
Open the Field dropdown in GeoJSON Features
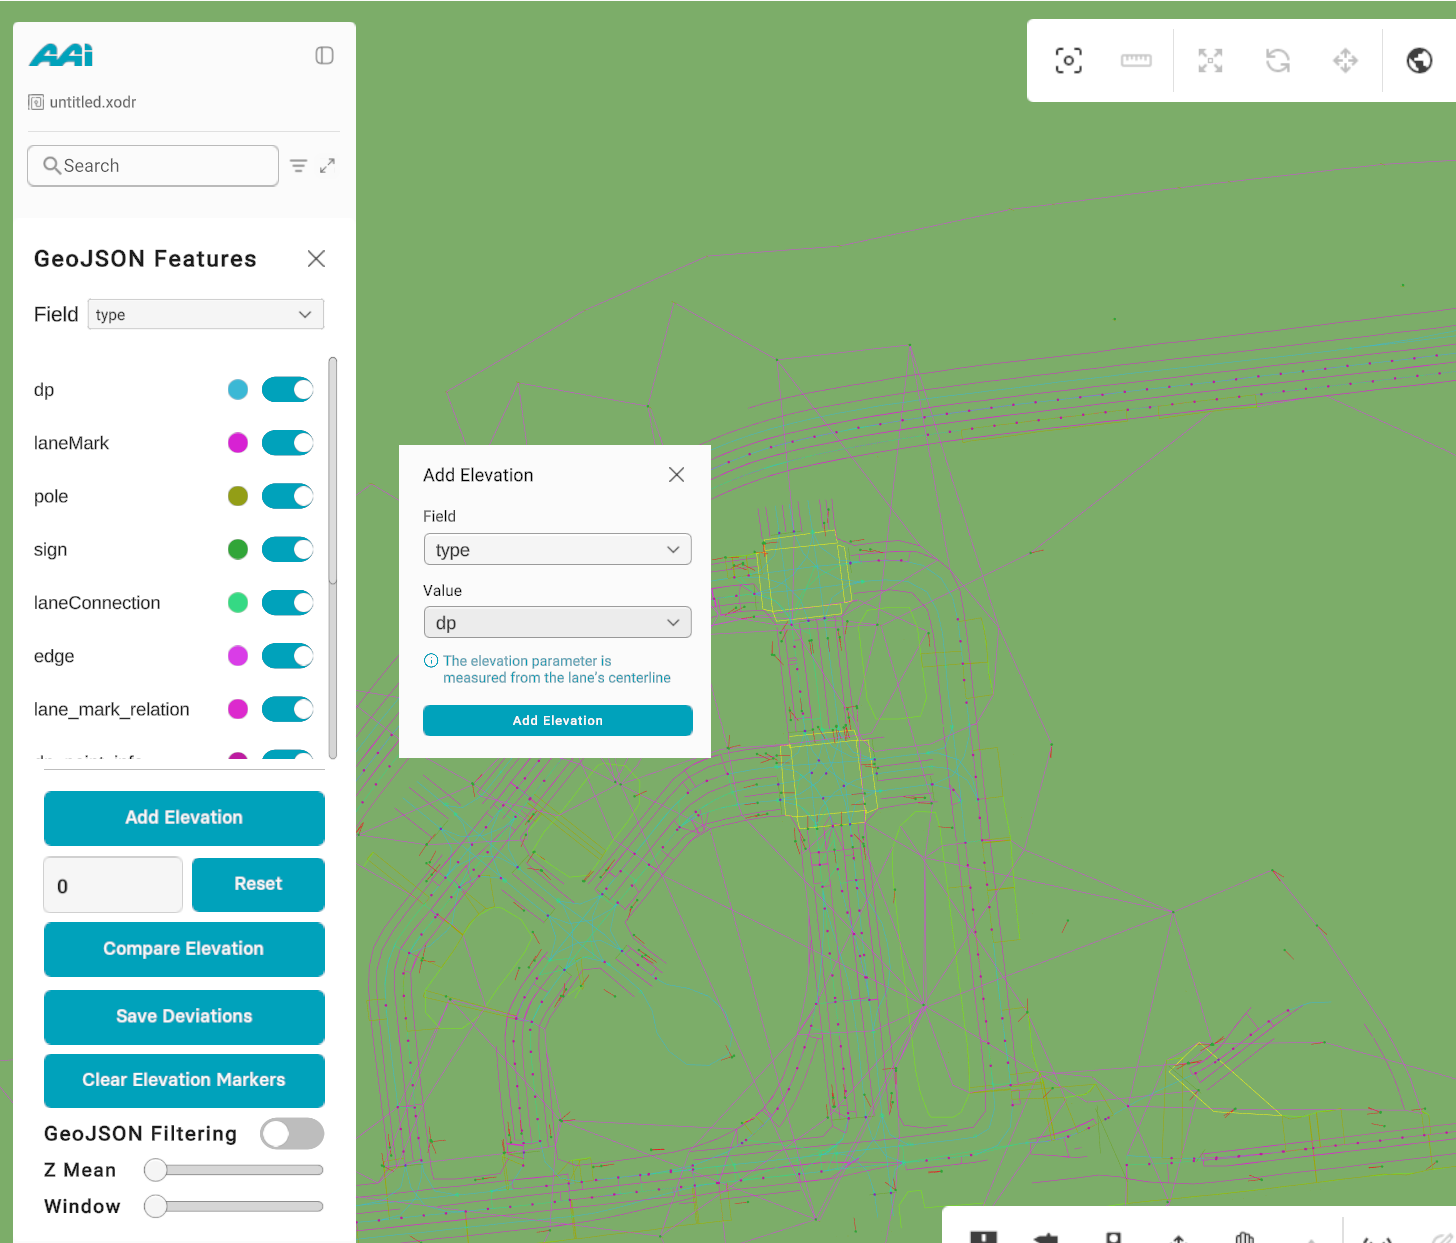(x=206, y=315)
